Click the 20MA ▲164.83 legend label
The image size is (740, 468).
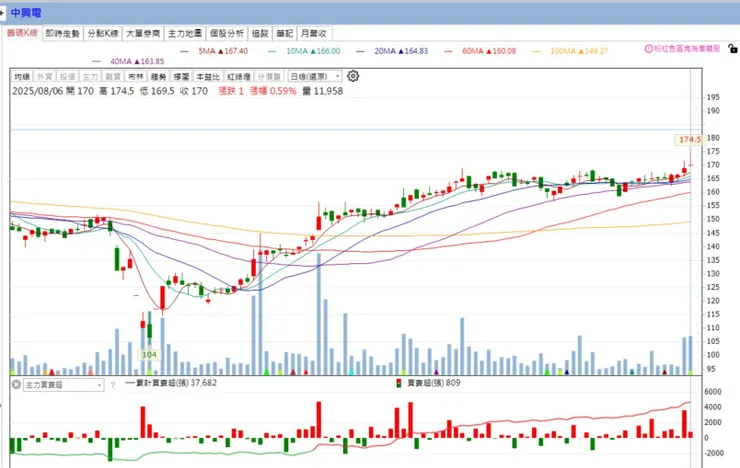click(401, 51)
